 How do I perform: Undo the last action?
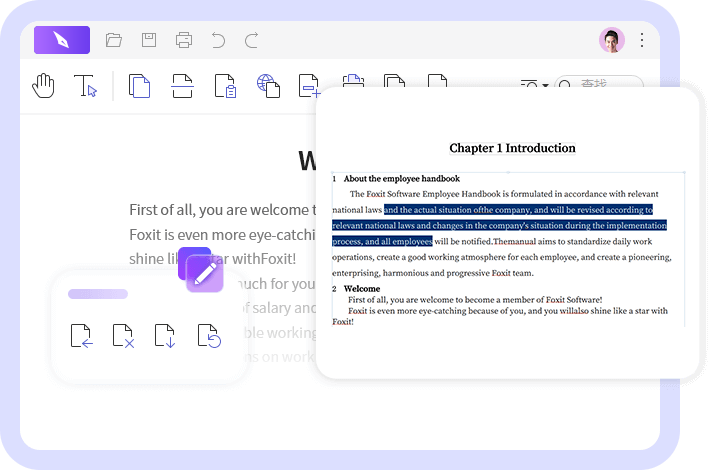(x=218, y=40)
